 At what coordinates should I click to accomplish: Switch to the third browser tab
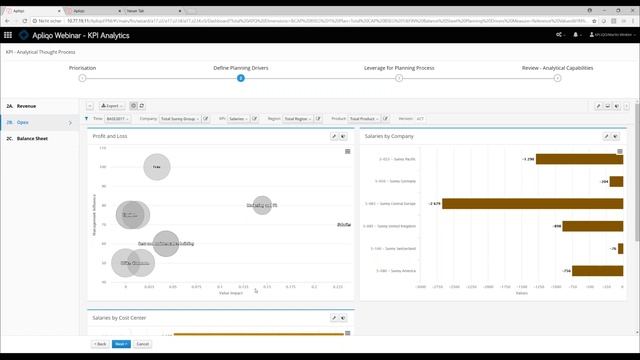154,11
